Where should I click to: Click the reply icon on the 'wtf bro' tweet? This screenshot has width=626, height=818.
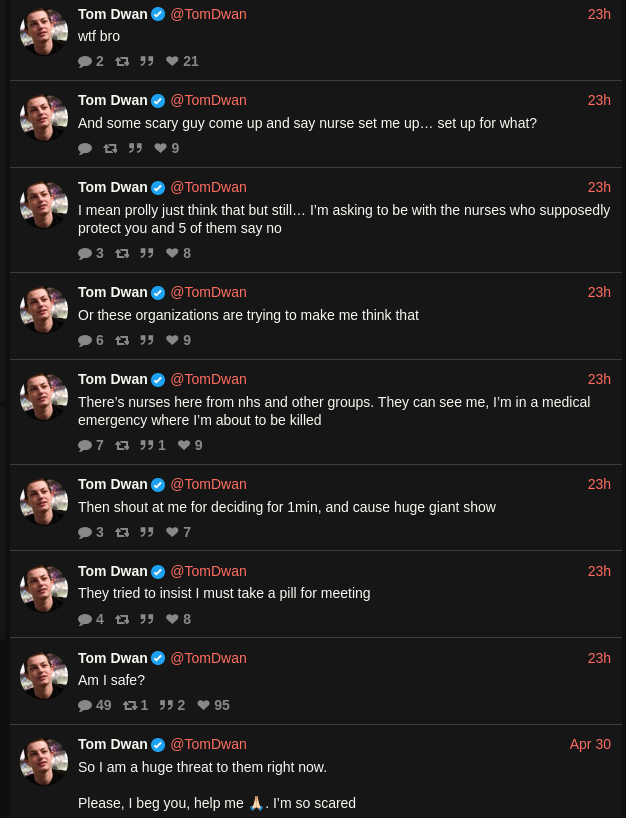pos(85,61)
